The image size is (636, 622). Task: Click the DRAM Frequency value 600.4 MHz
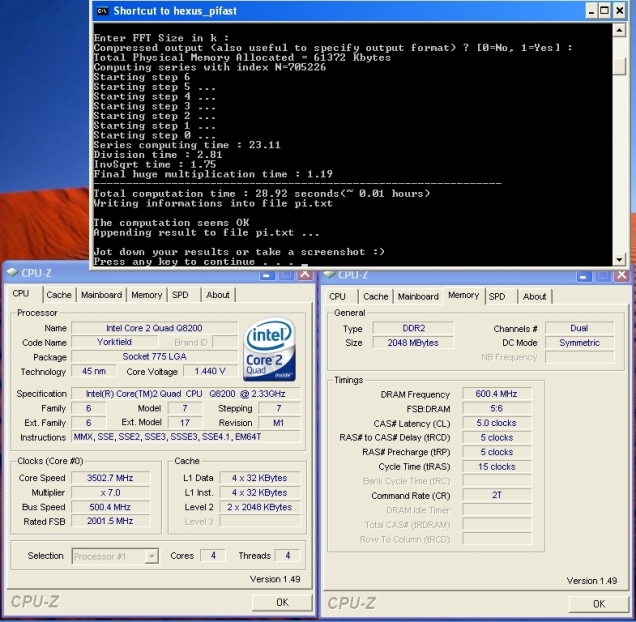tap(497, 394)
